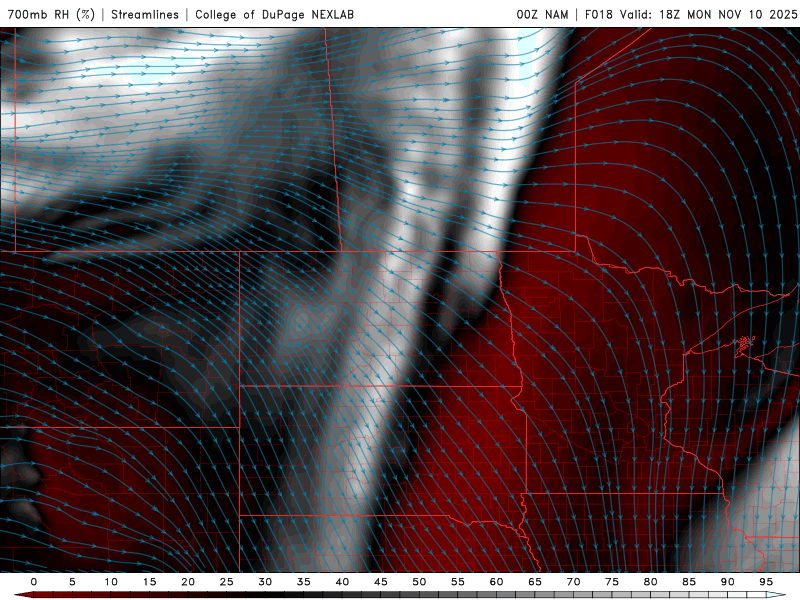Screen dimensions: 800x600
Task: Click the "18Z MON NOV 10 2025" valid time
Action: click(x=728, y=14)
